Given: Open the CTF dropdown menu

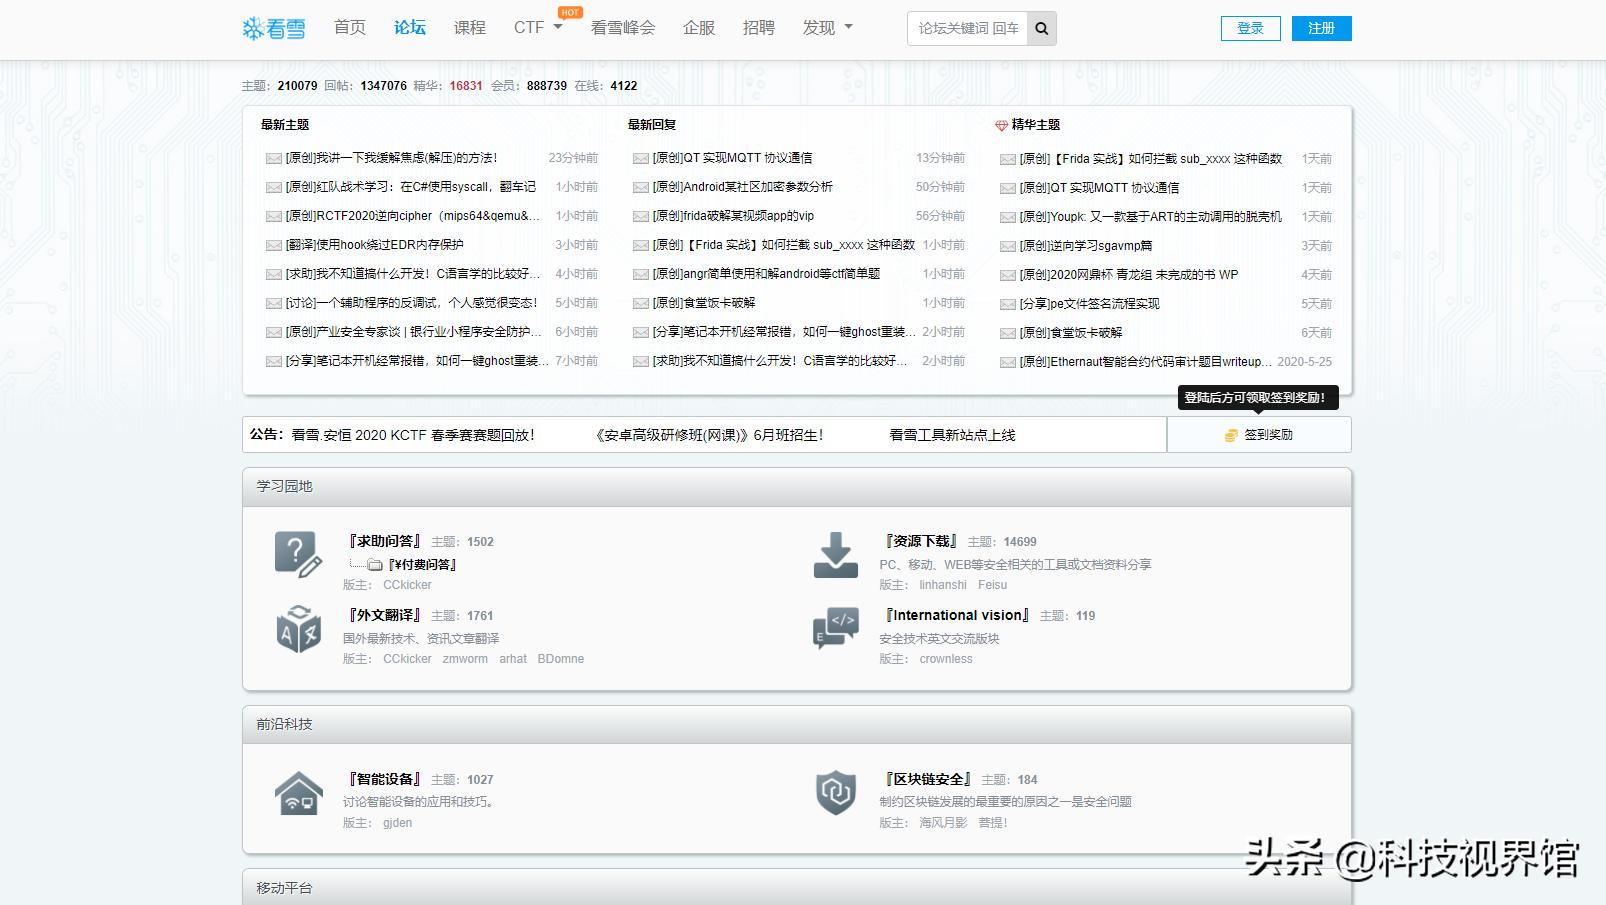Looking at the screenshot, I should 537,28.
